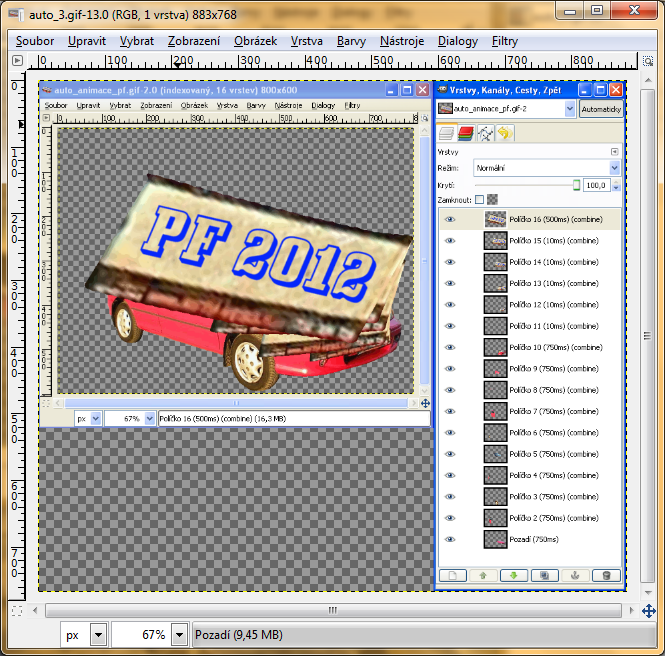The height and width of the screenshot is (656, 665).
Task: Click outer status text Pozadí (9,45 MB)
Action: tap(239, 635)
